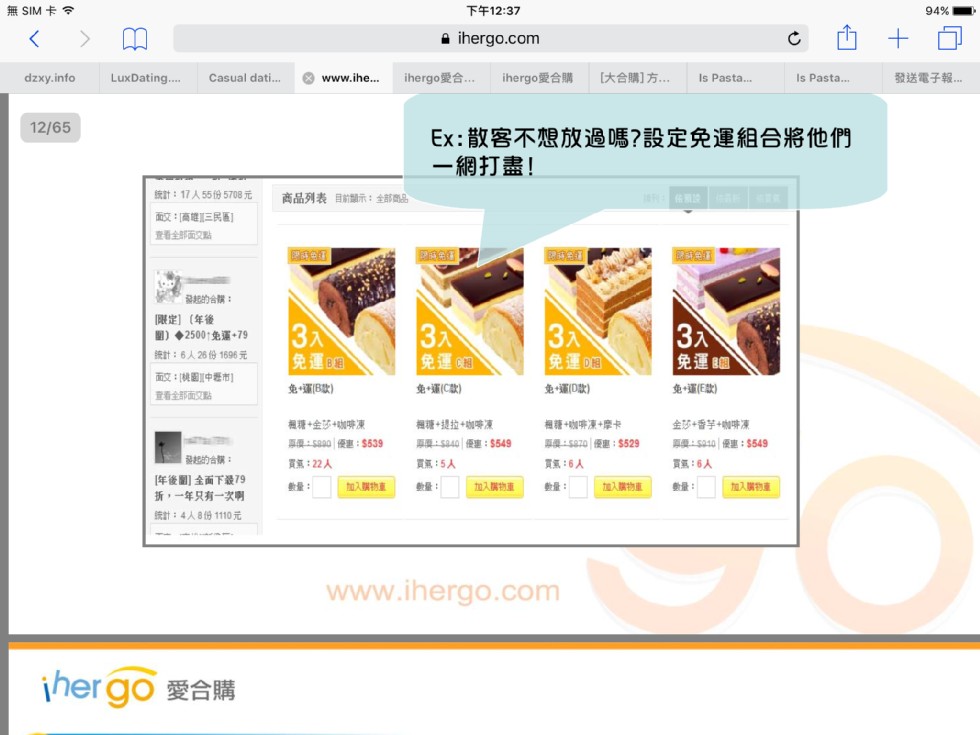Click the Wi-Fi status icon
Viewport: 980px width, 735px height.
68,10
